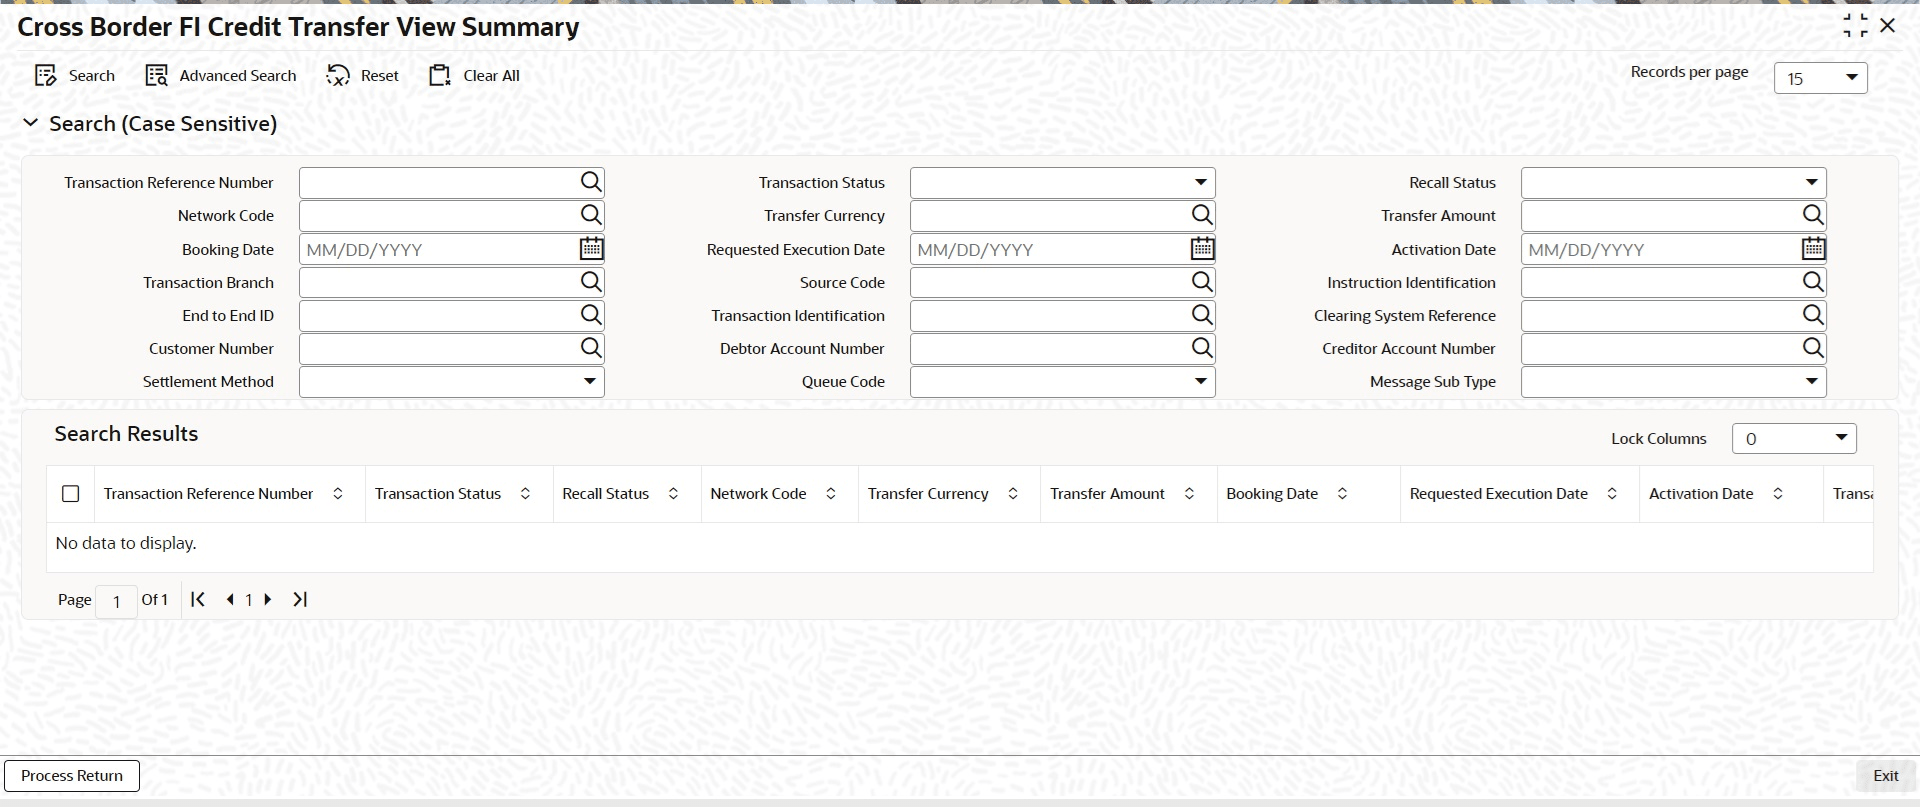Sort by Transaction Status column
Image resolution: width=1920 pixels, height=808 pixels.
525,494
